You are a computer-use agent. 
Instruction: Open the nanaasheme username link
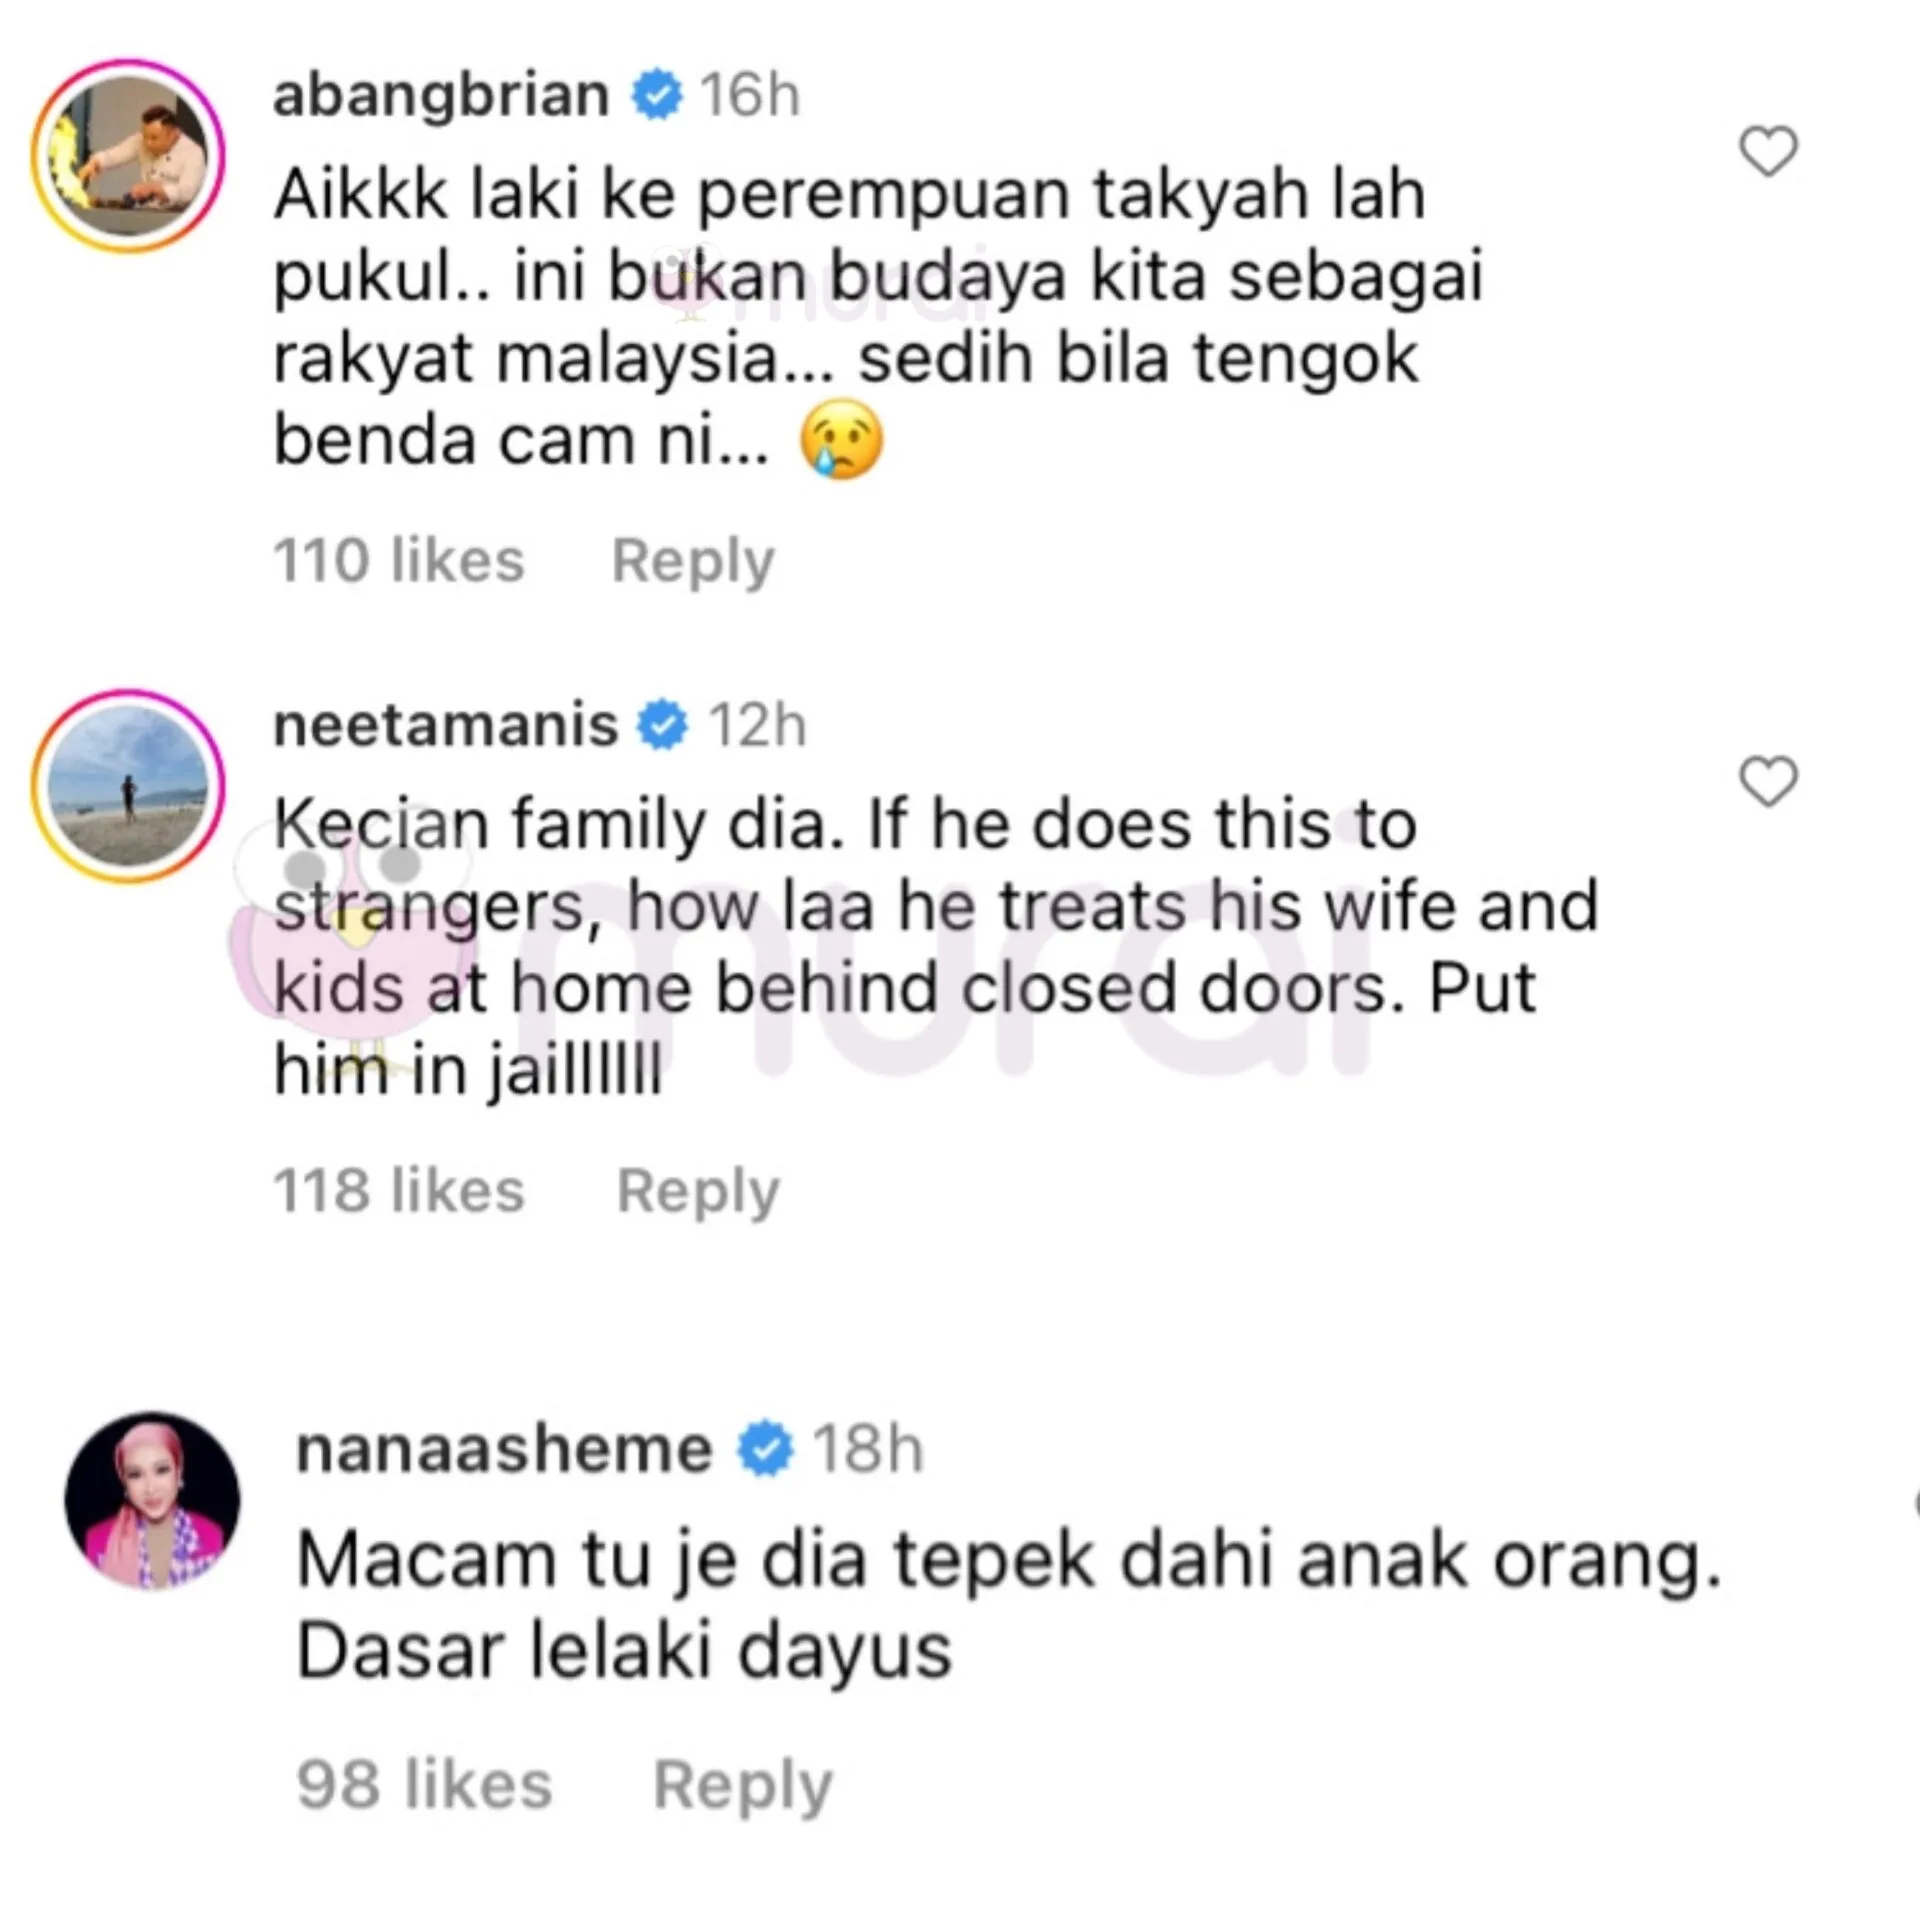(505, 1450)
